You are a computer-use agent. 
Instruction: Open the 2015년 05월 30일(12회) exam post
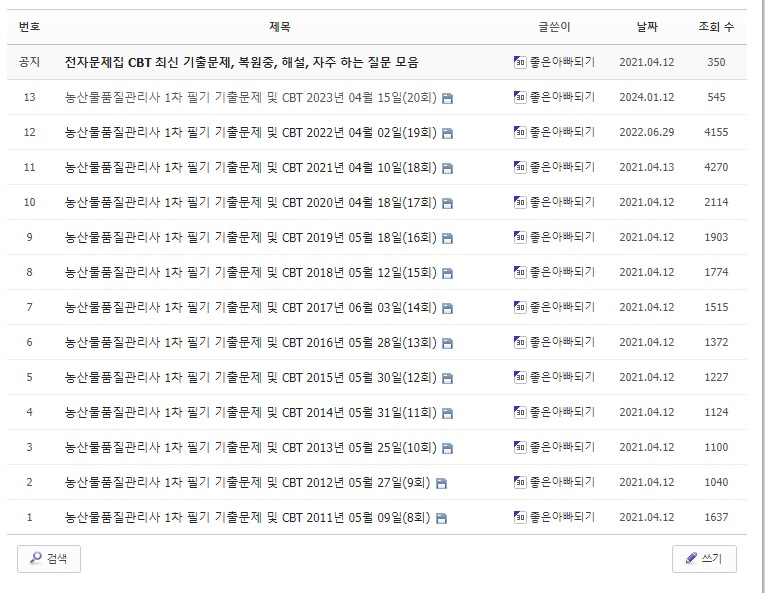(250, 378)
